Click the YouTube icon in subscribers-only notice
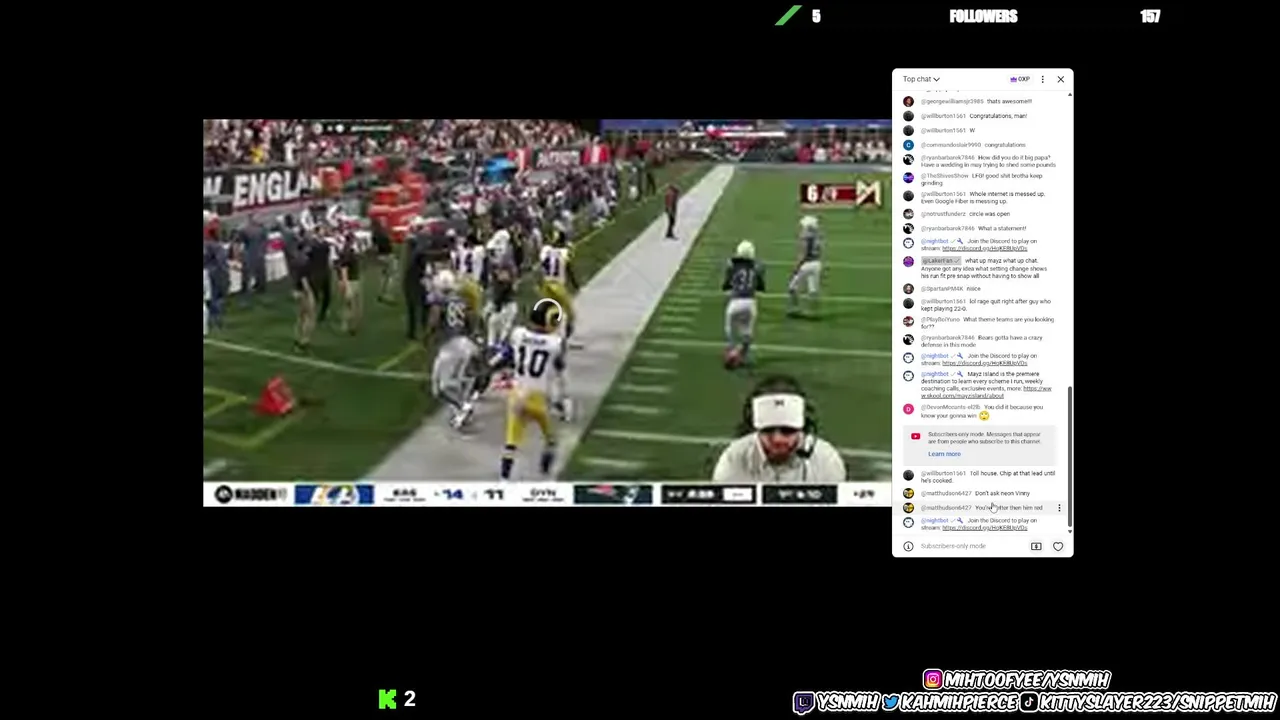 [x=915, y=436]
